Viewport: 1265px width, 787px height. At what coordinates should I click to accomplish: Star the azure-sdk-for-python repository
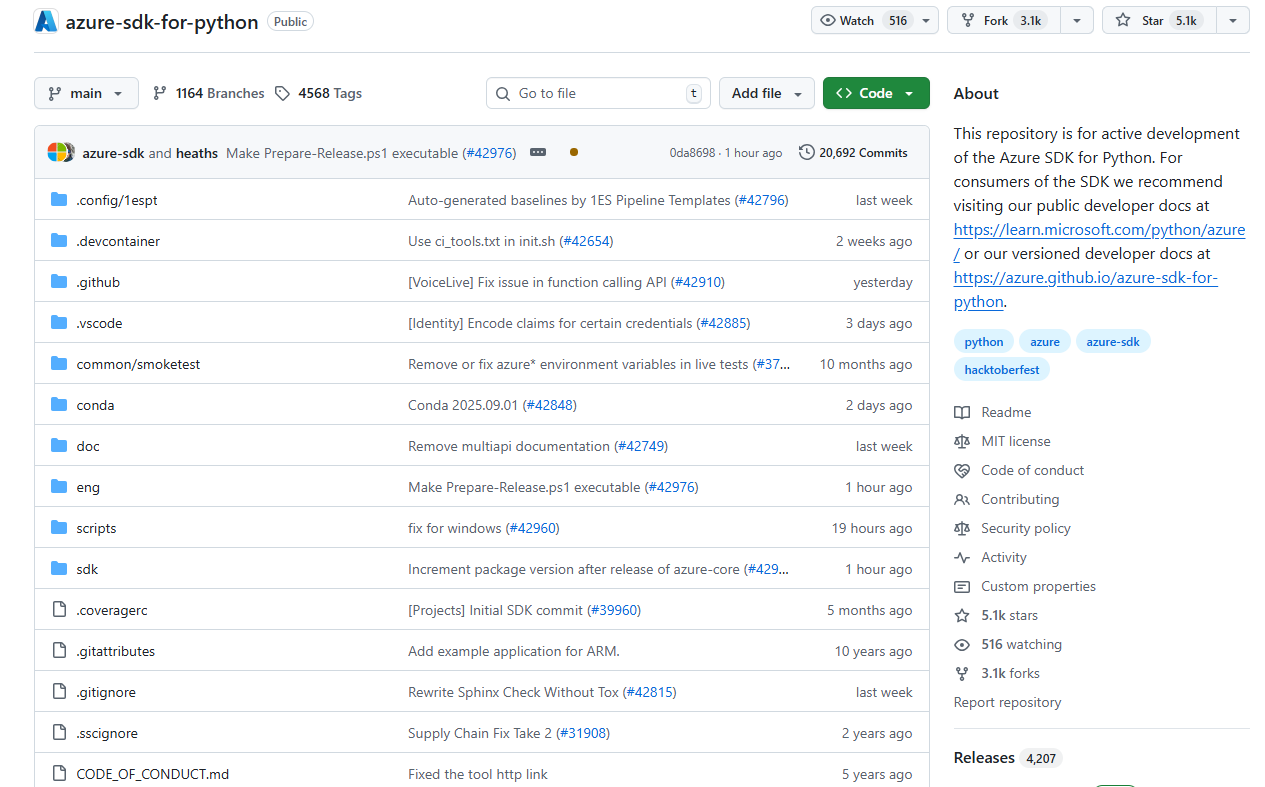pos(1161,19)
